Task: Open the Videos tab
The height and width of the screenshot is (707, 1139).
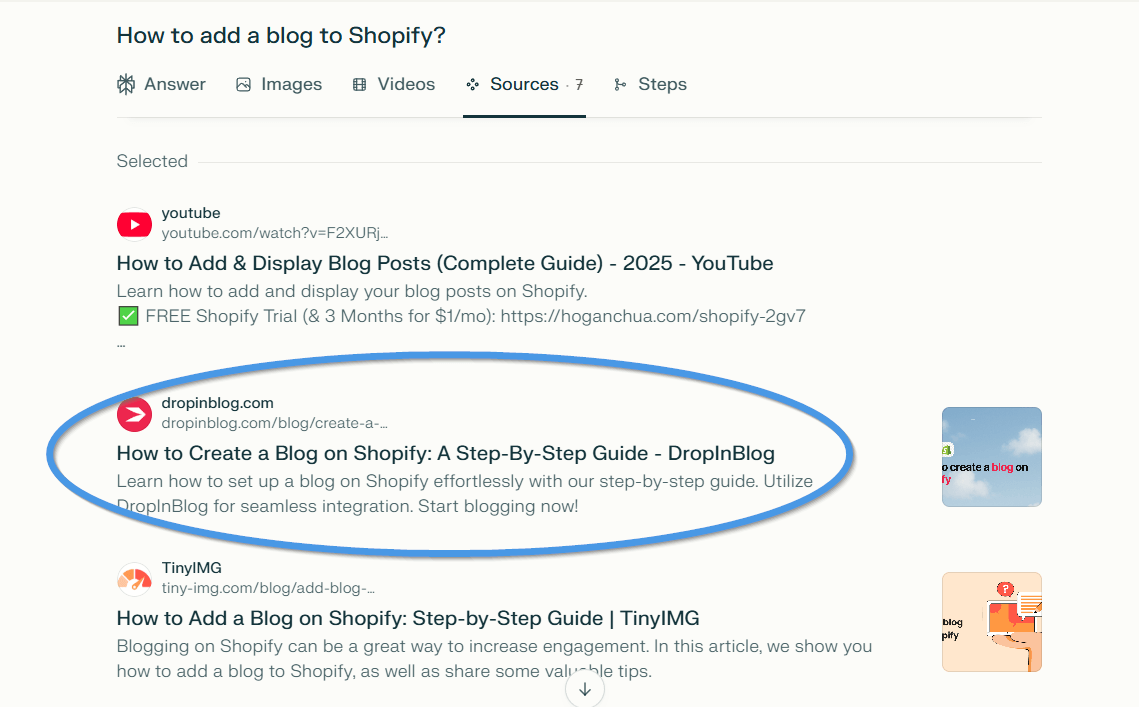Action: (406, 85)
